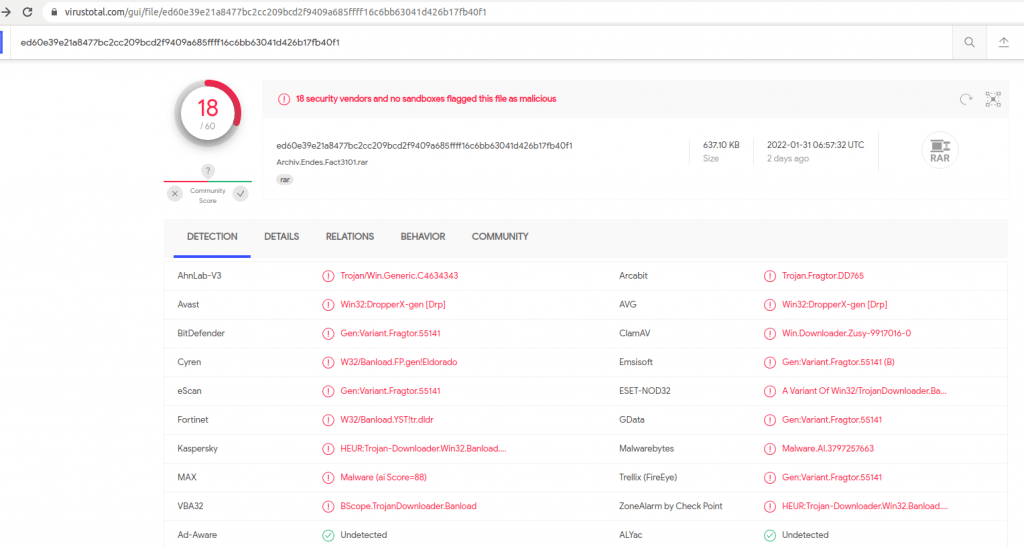This screenshot has height=548, width=1024.
Task: Click the AVG Win32:DropperX-gen [Drp] result
Action: [x=835, y=304]
